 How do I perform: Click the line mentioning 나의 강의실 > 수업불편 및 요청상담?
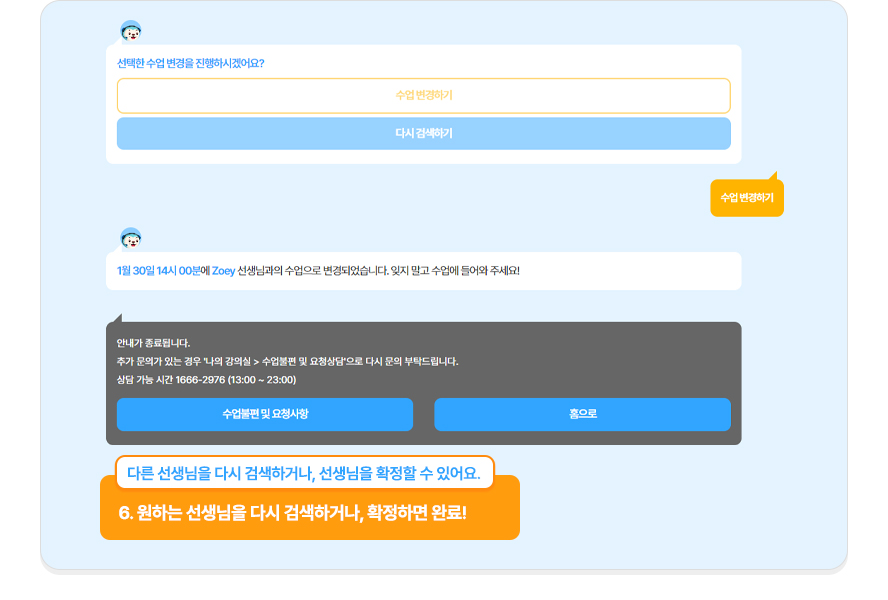click(288, 361)
